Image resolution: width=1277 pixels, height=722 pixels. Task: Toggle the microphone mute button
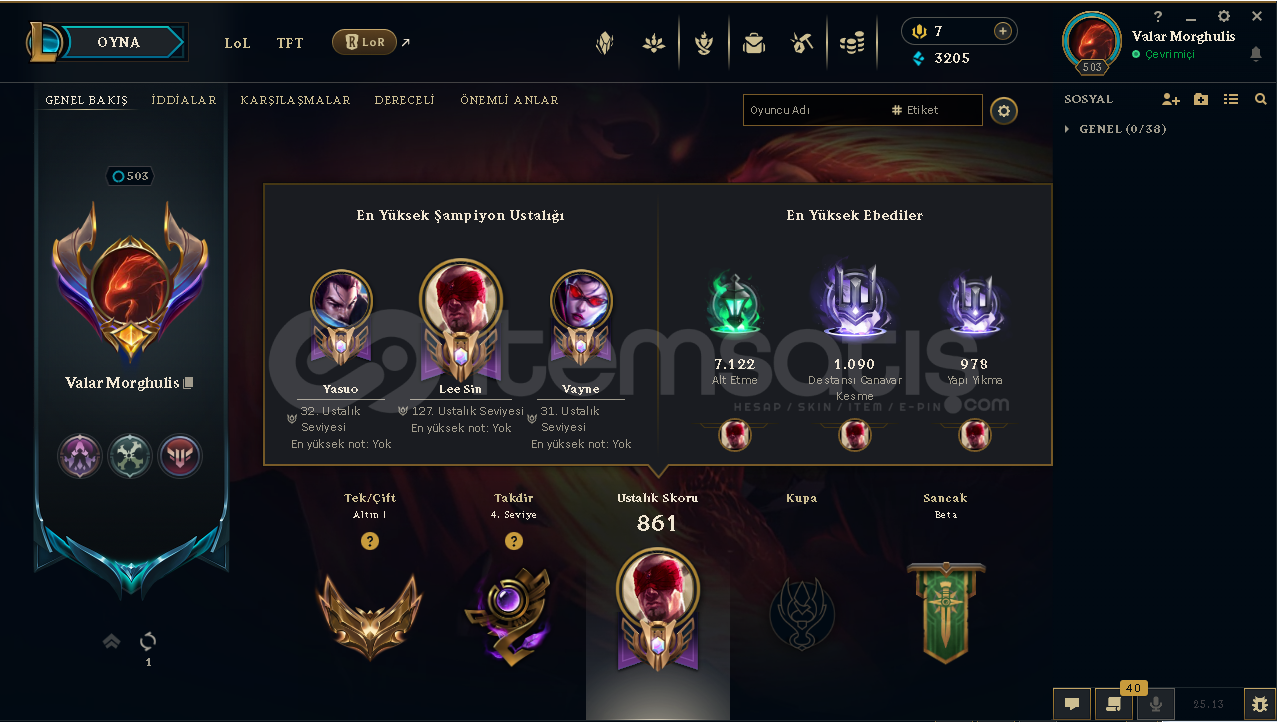(x=1156, y=704)
